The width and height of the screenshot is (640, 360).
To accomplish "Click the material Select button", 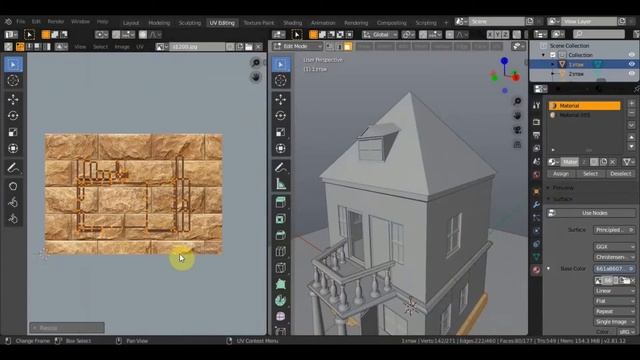I will 590,174.
